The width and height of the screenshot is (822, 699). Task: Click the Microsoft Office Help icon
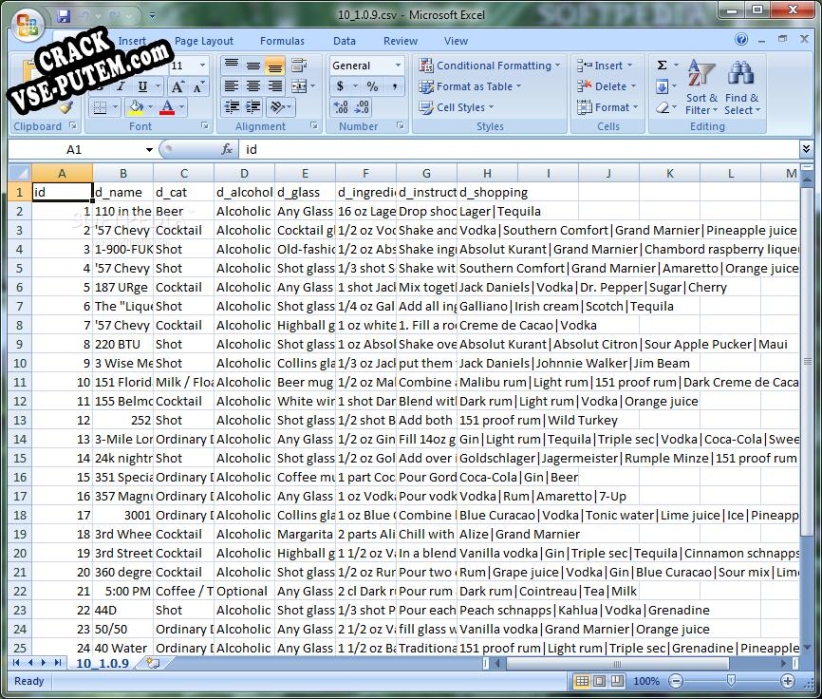click(742, 41)
